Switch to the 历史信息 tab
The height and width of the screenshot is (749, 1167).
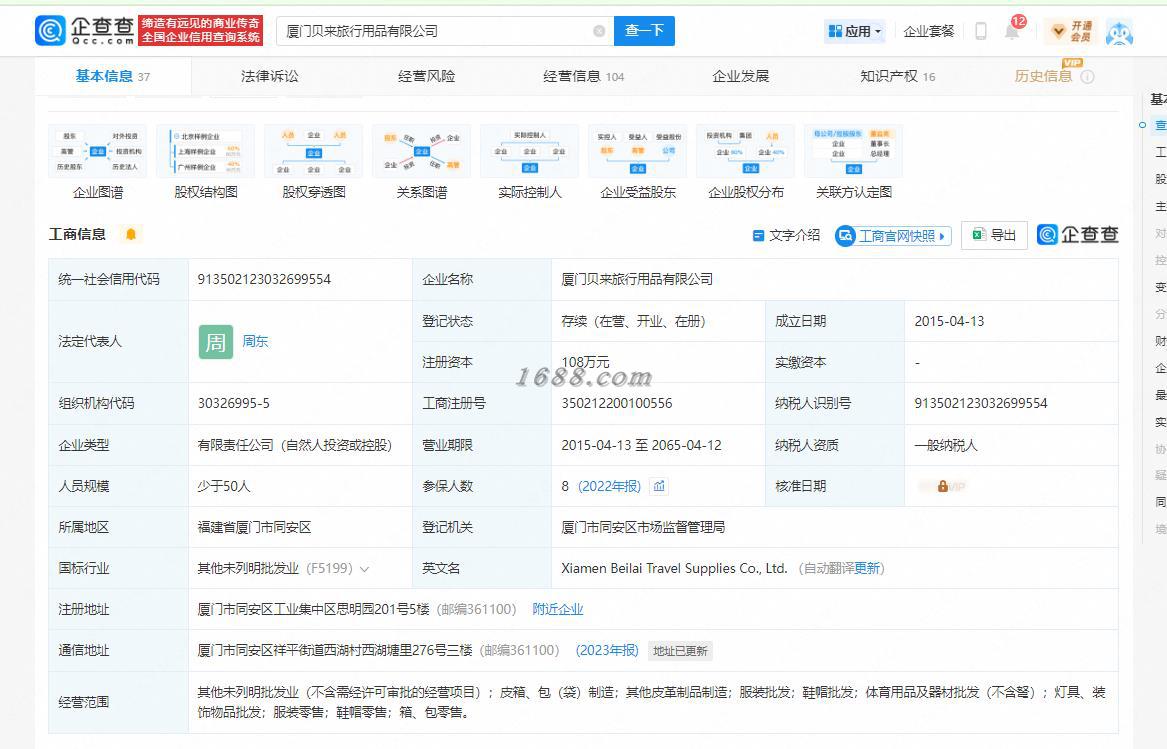point(1043,76)
